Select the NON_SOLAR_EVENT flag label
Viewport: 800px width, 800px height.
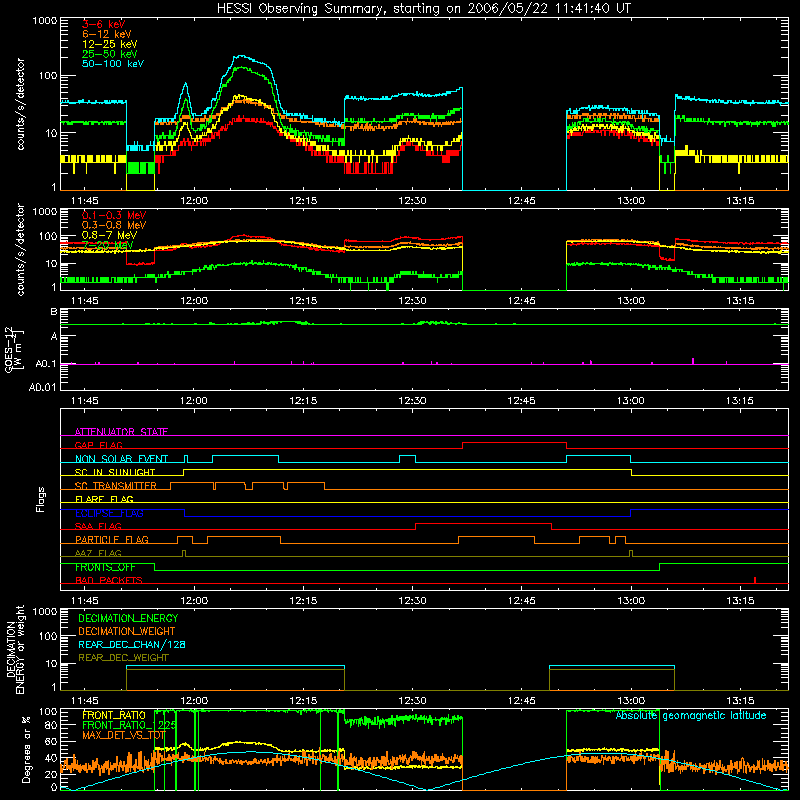pyautogui.click(x=121, y=459)
